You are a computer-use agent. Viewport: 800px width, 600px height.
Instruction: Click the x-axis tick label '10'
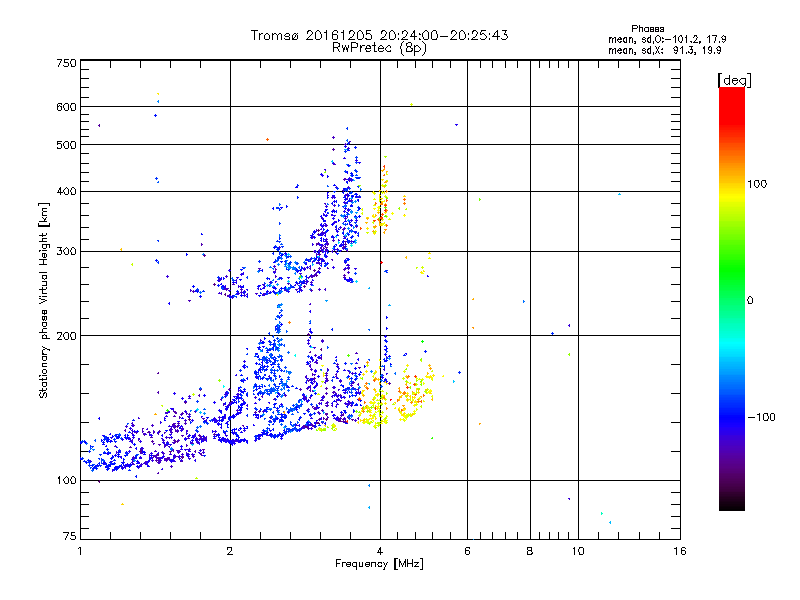coord(578,551)
